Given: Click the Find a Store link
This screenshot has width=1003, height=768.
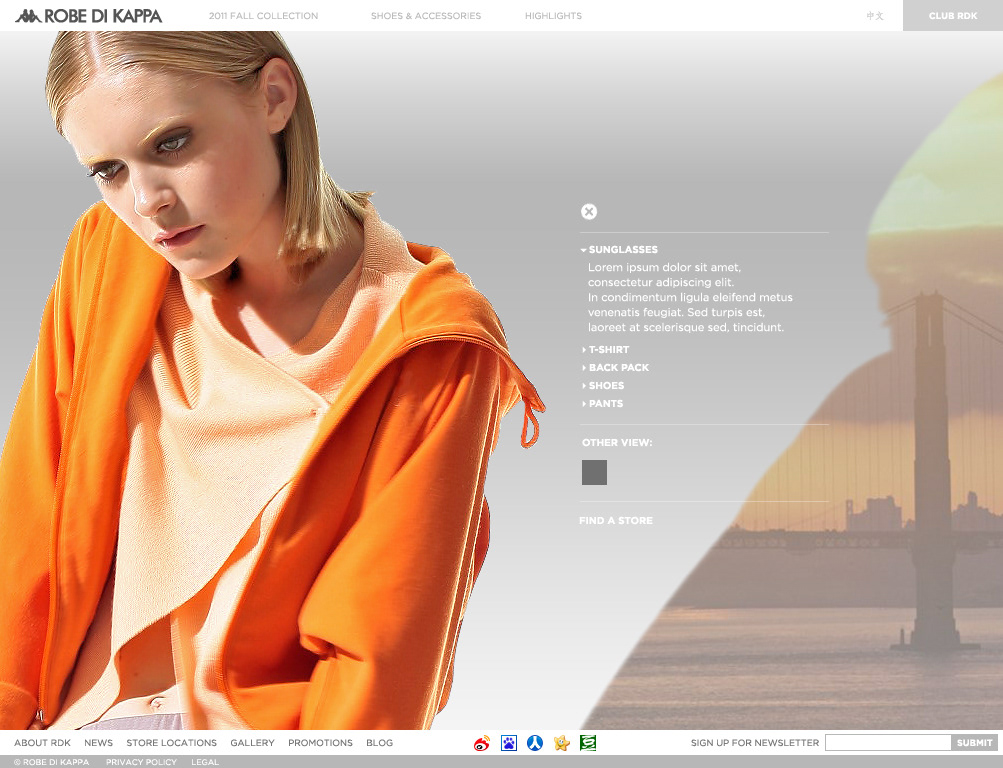Looking at the screenshot, I should coord(616,521).
